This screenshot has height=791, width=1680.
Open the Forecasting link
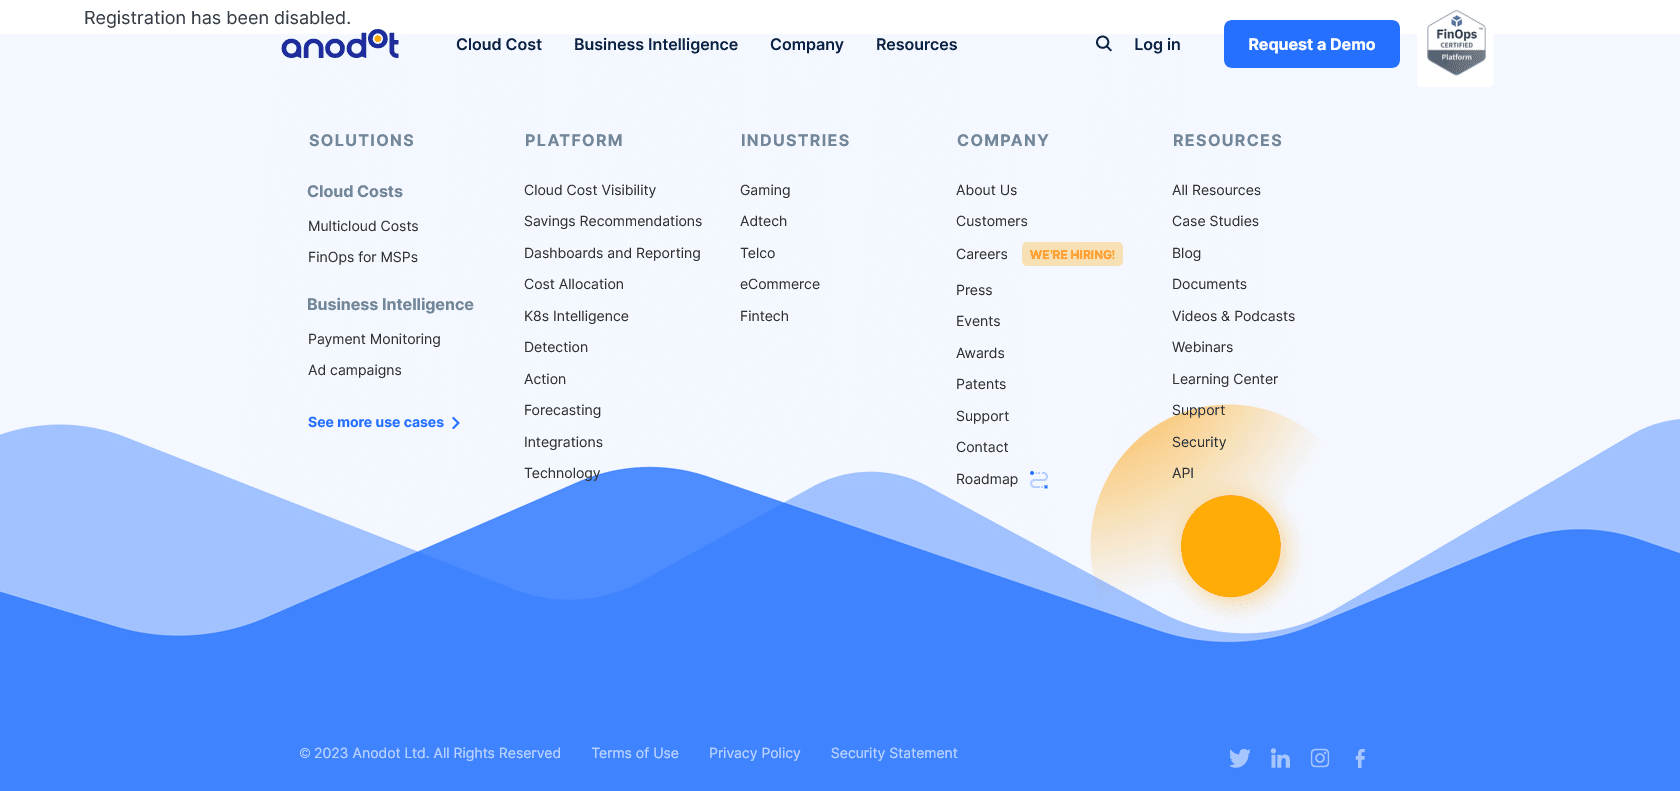tap(562, 410)
